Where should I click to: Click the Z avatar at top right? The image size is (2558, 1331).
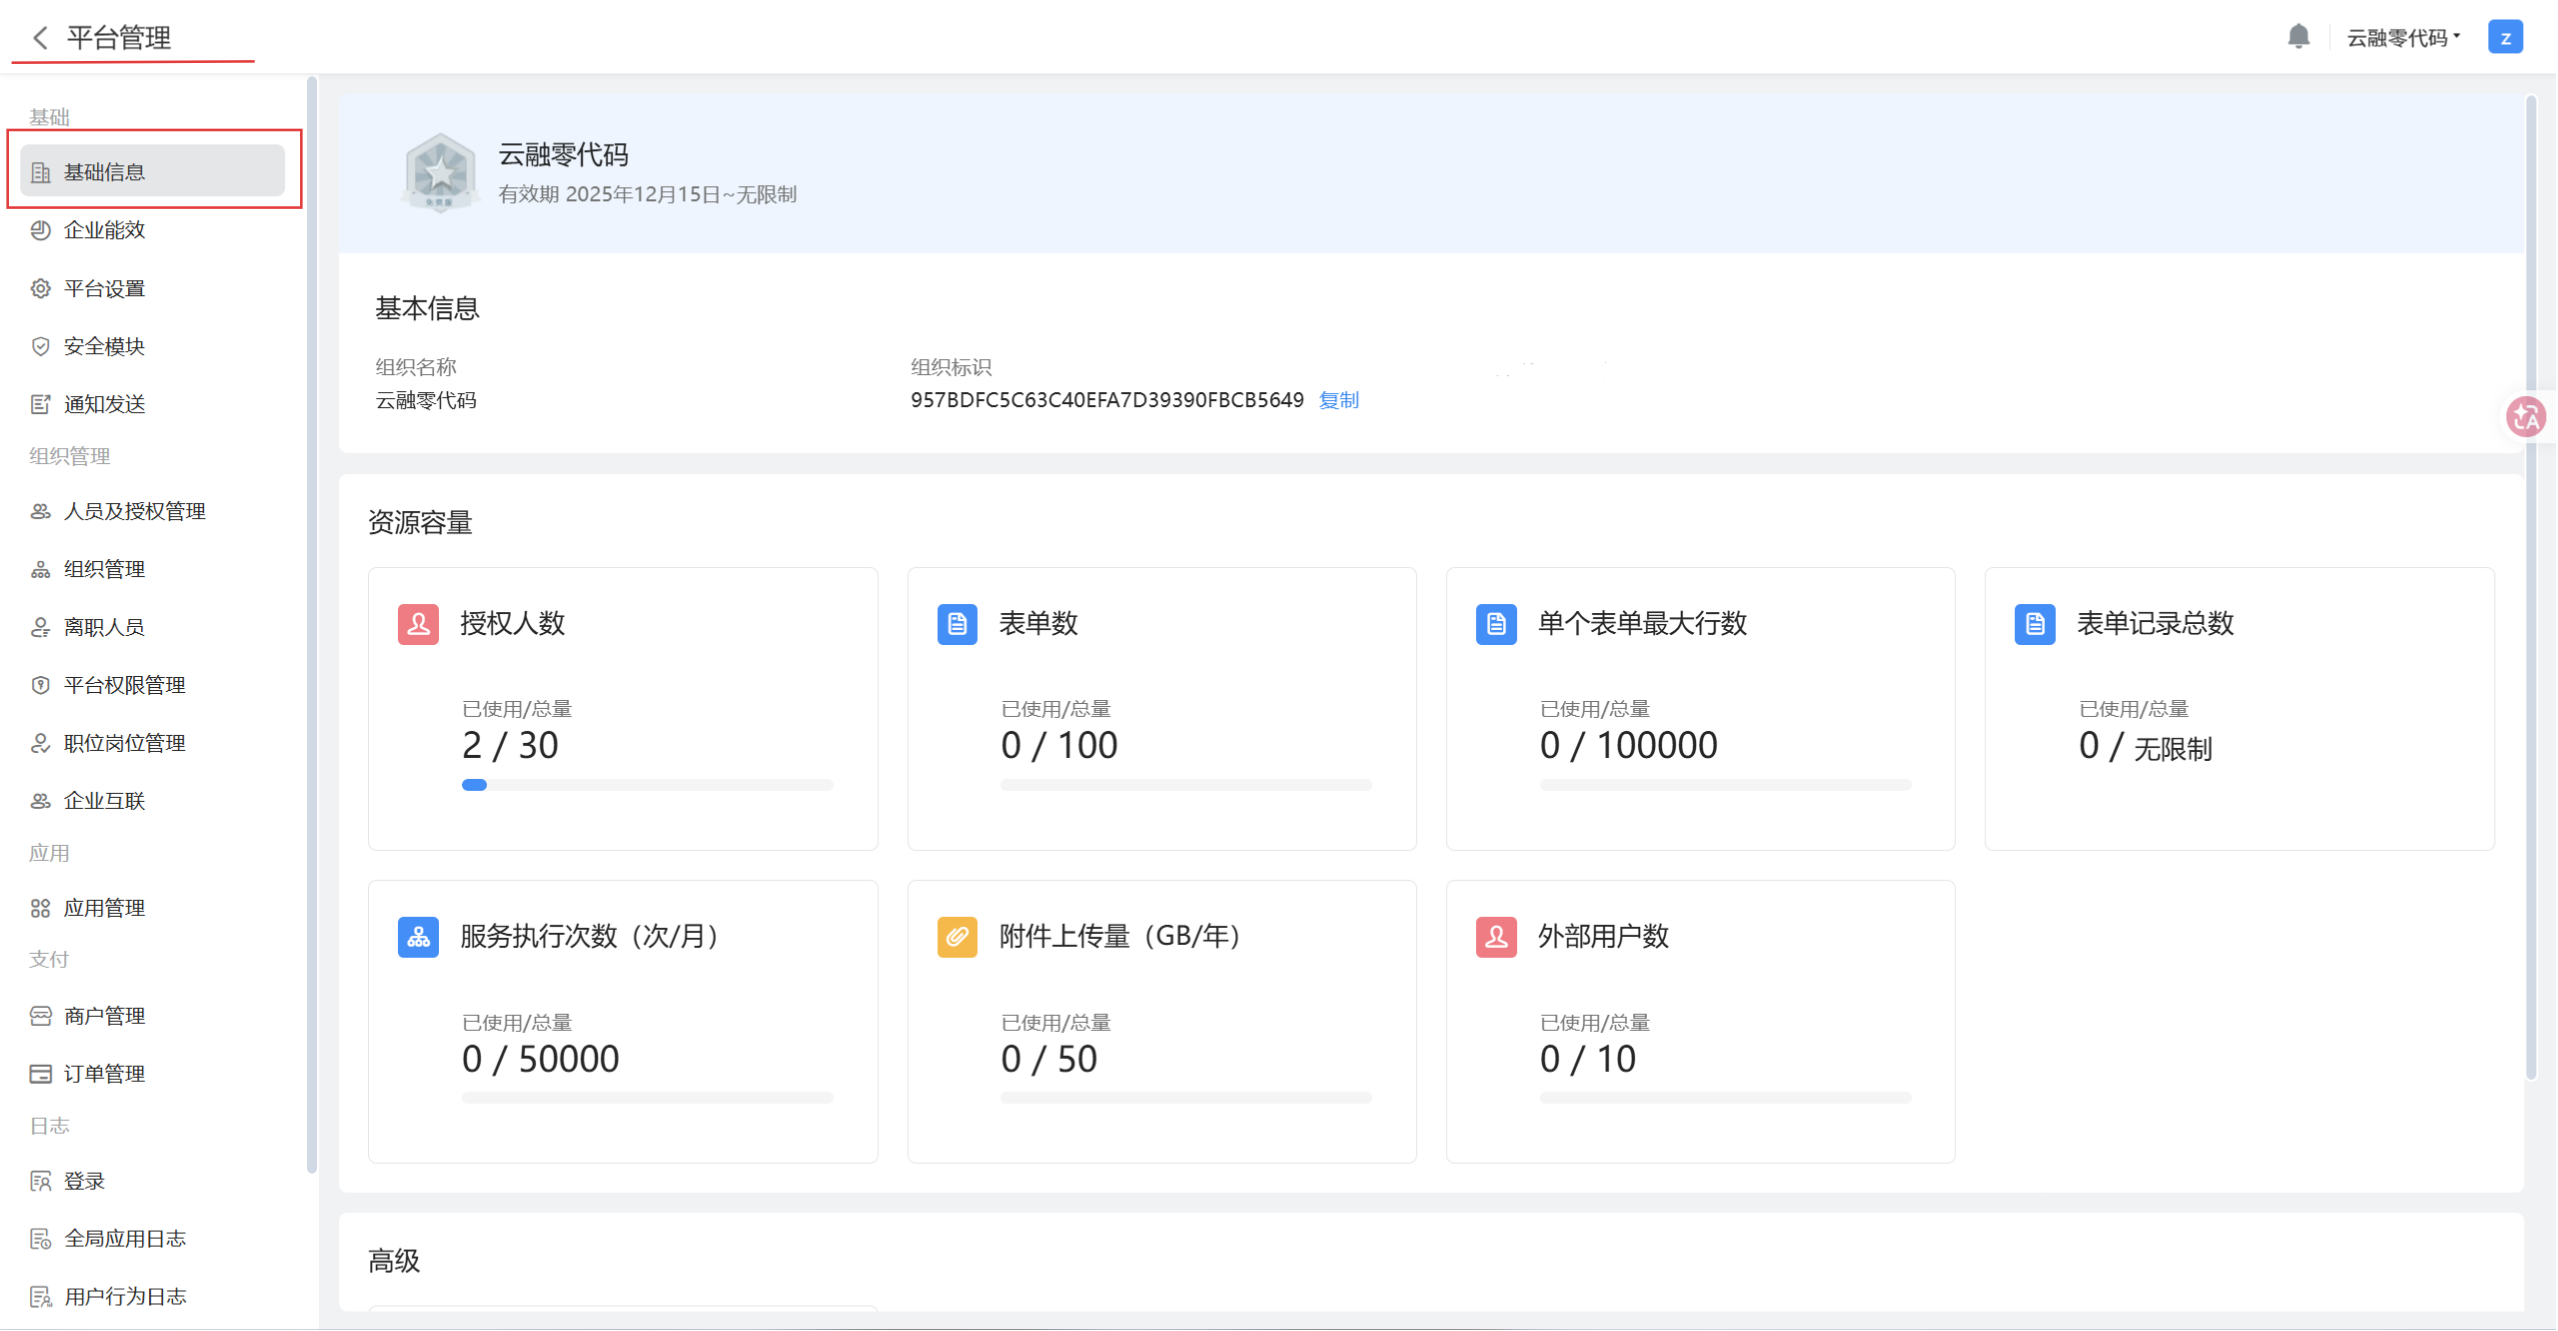point(2505,36)
